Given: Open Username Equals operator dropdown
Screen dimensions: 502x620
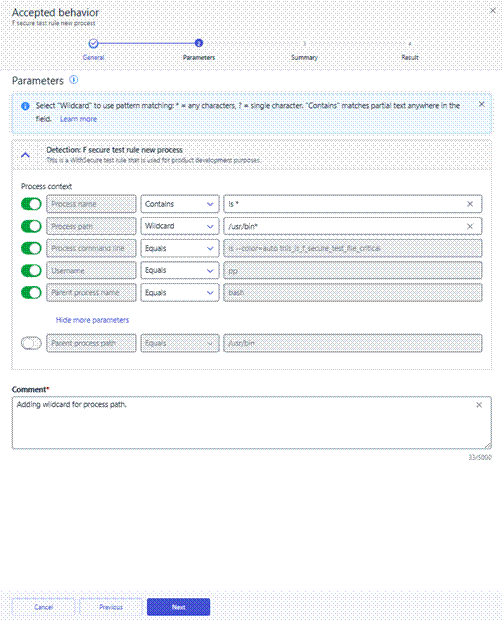Looking at the screenshot, I should 180,270.
